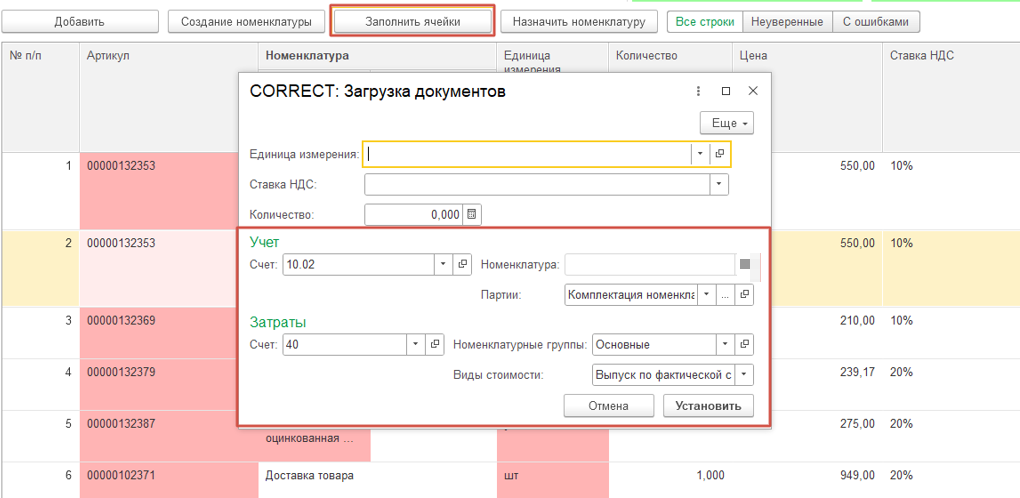Viewport: 1020px width, 498px height.
Task: Open the calculator for Количество field
Action: pos(472,215)
